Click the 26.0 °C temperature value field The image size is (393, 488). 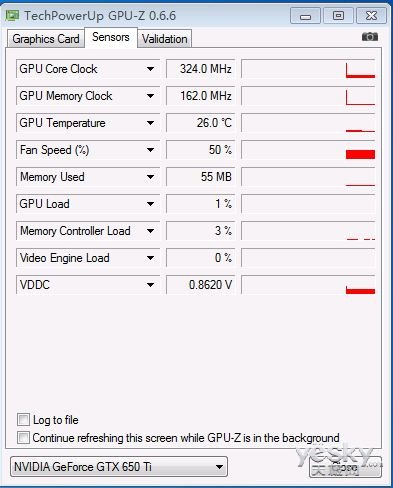(x=201, y=123)
